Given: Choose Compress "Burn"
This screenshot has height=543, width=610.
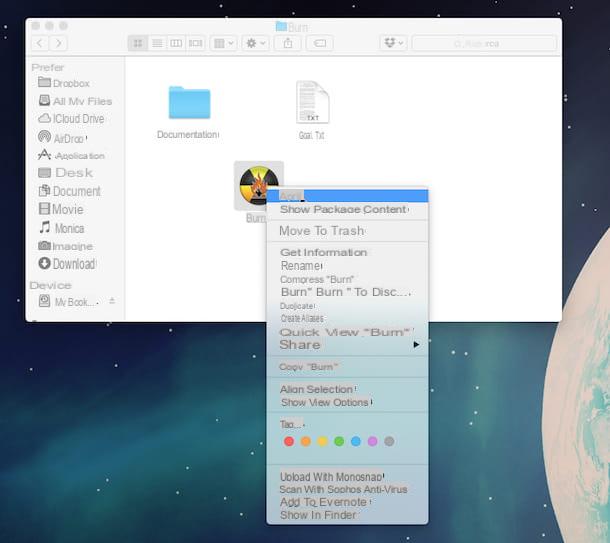Looking at the screenshot, I should pyautogui.click(x=347, y=280).
